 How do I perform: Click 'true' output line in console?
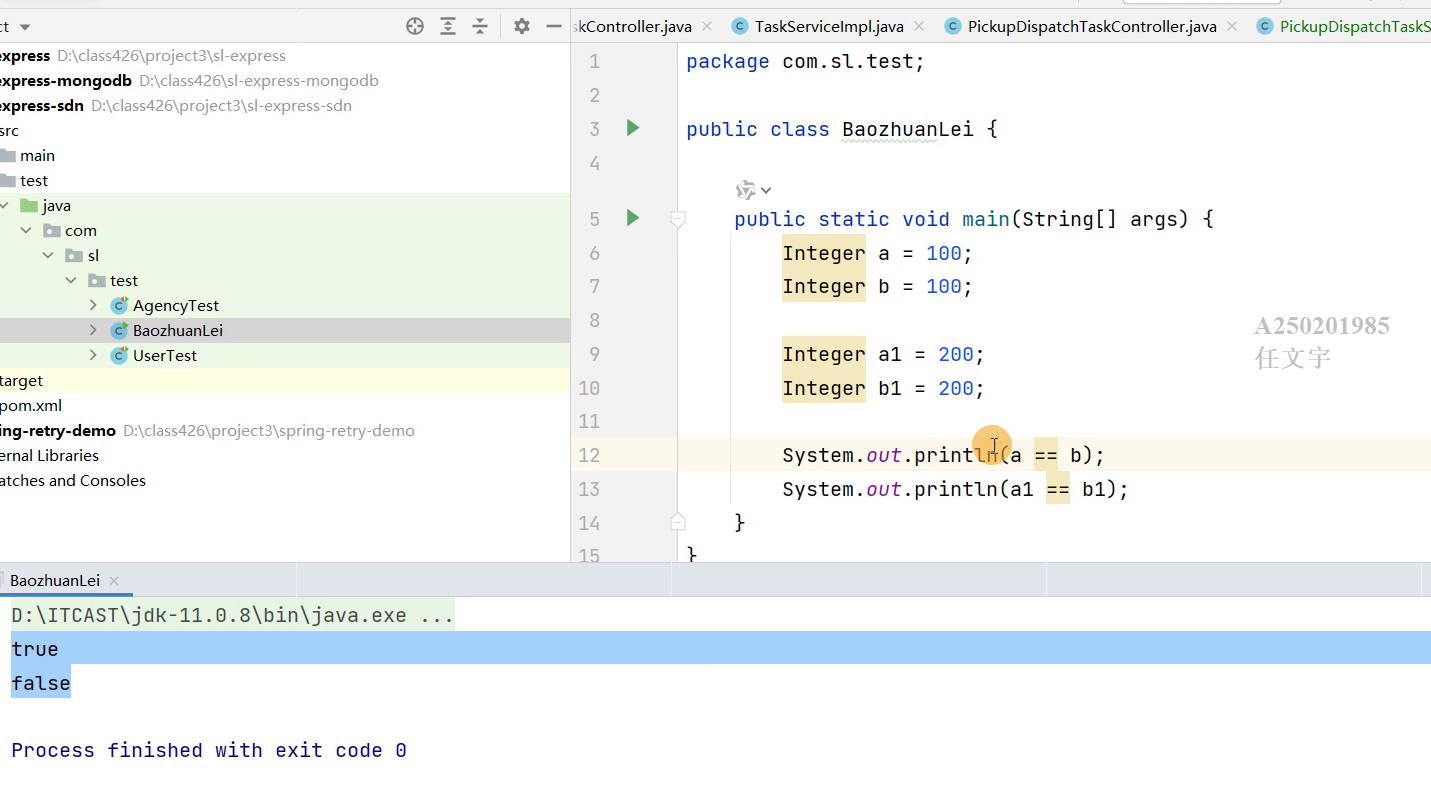(x=35, y=649)
